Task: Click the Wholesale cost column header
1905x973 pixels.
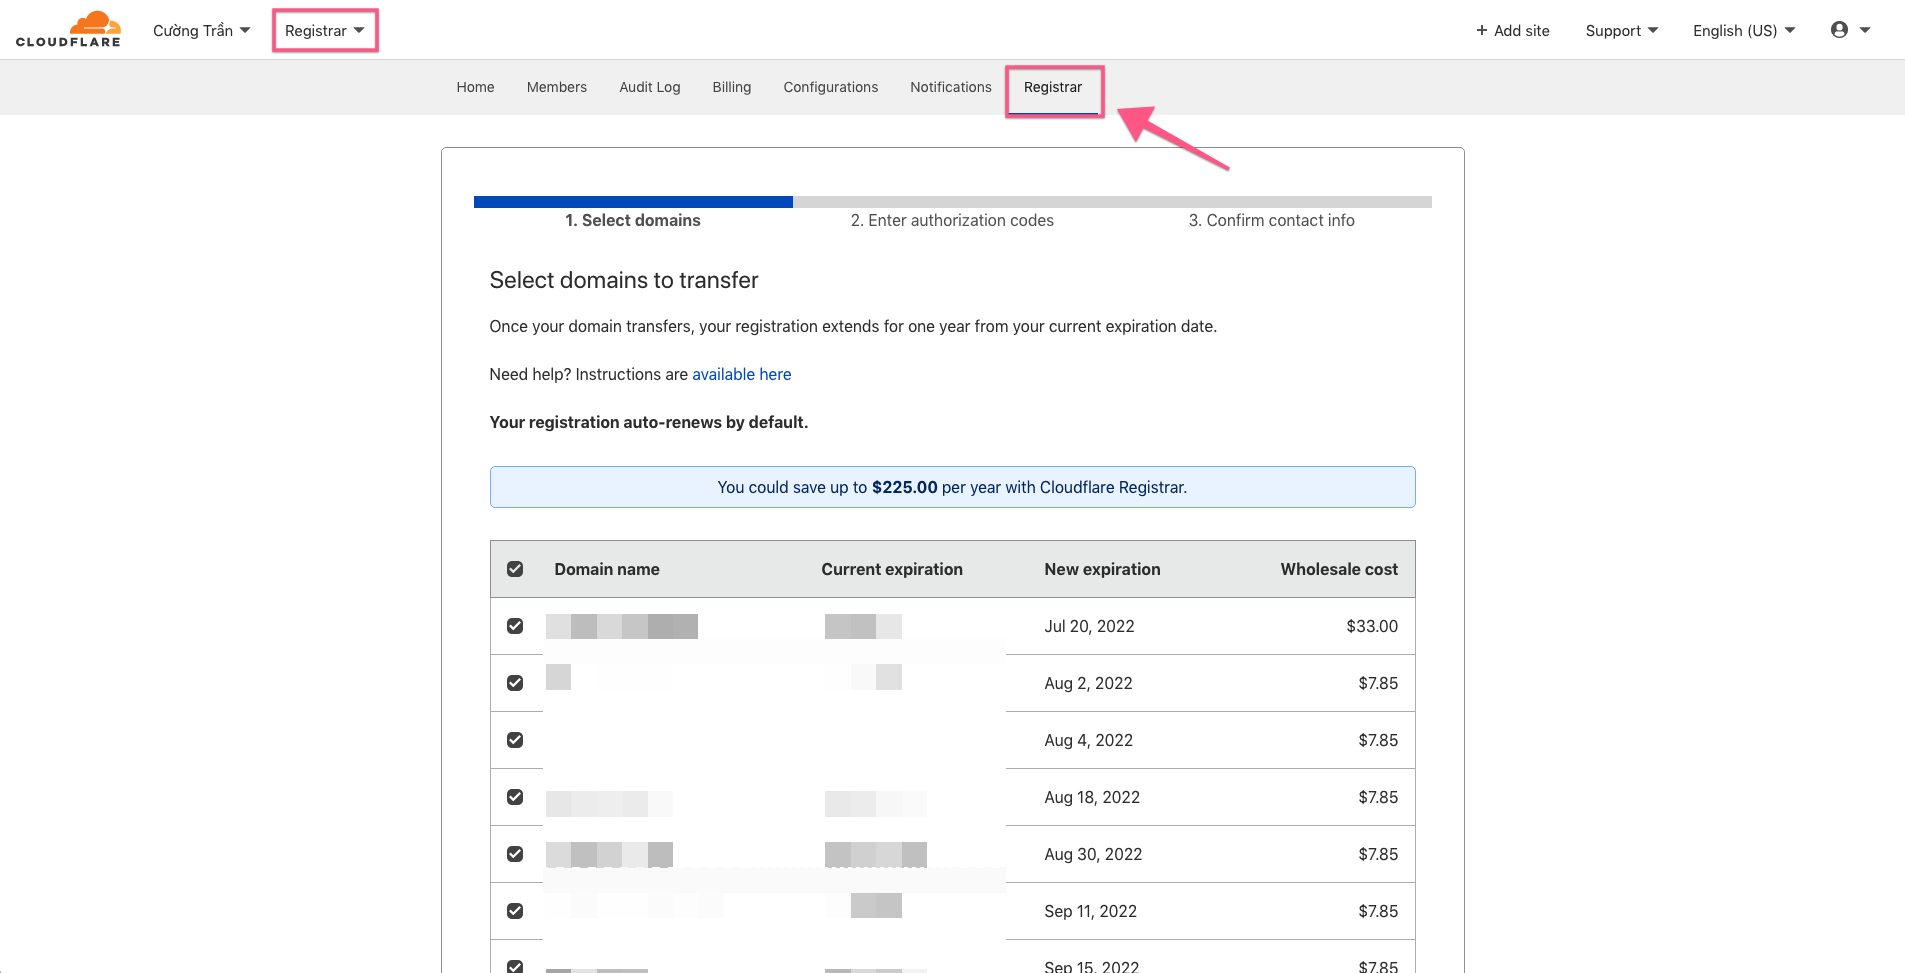Action: (x=1339, y=569)
